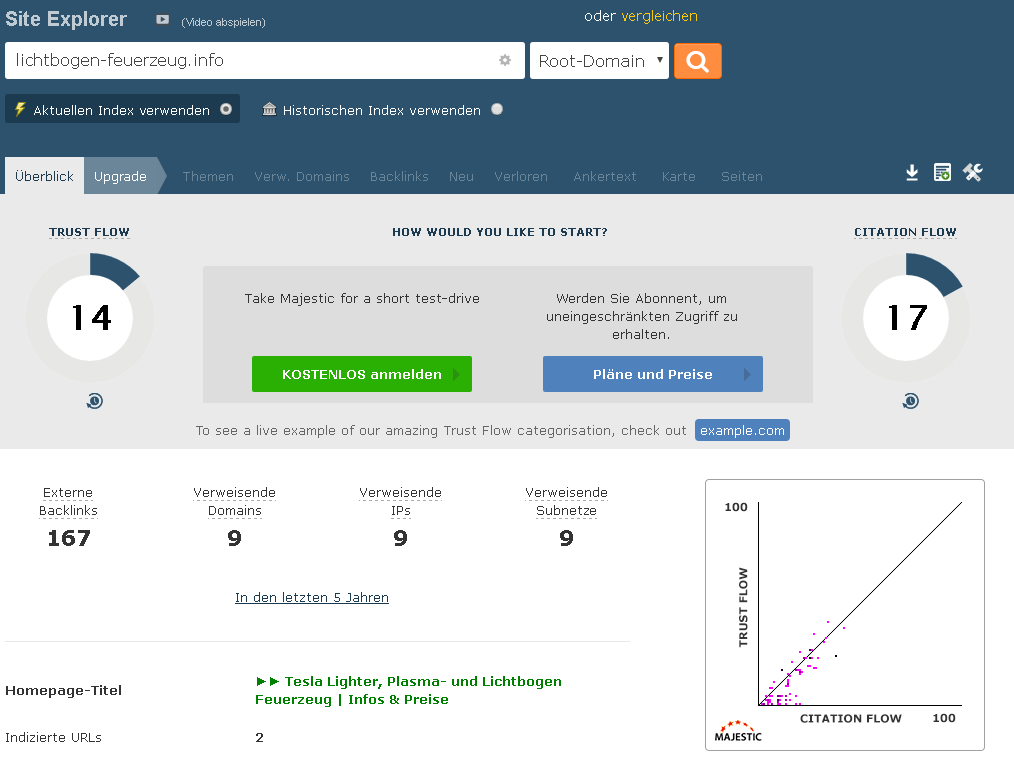Open the Themen tab
This screenshot has height=766, width=1014.
click(208, 176)
